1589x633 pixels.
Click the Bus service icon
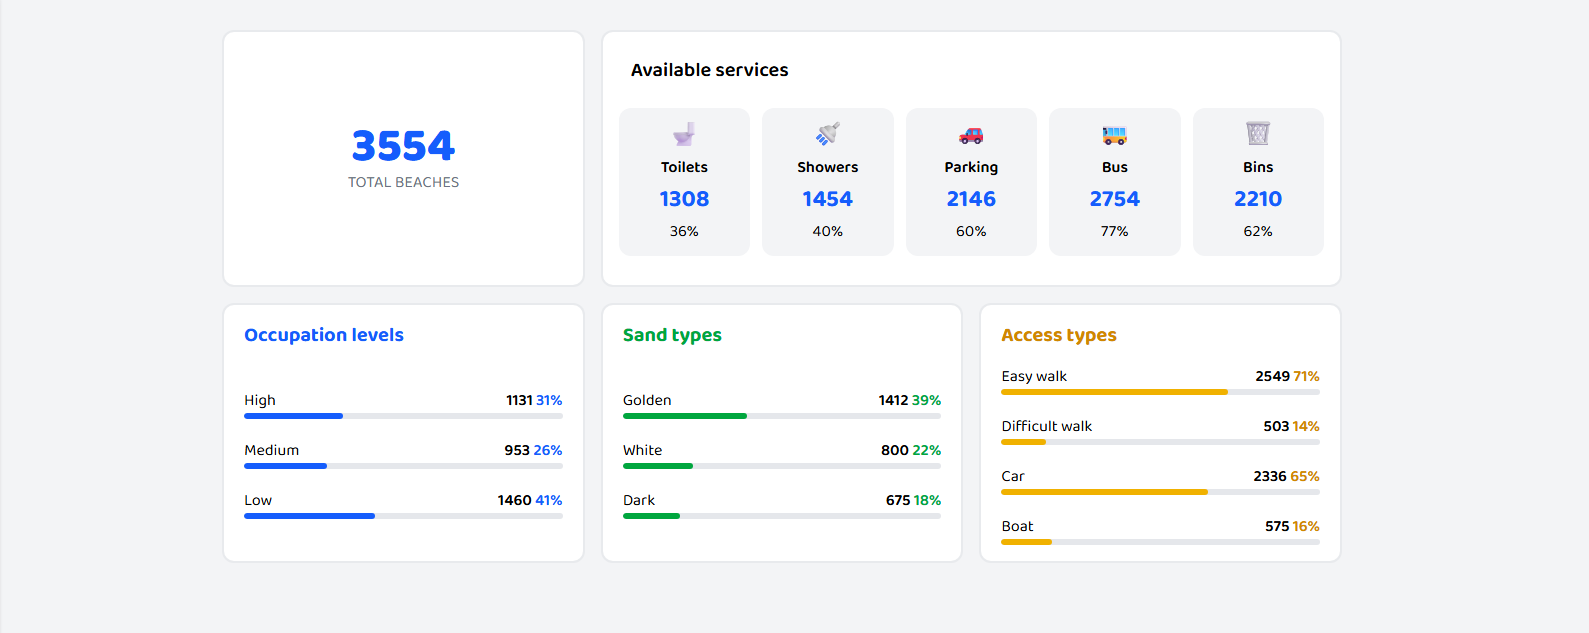click(x=1114, y=135)
